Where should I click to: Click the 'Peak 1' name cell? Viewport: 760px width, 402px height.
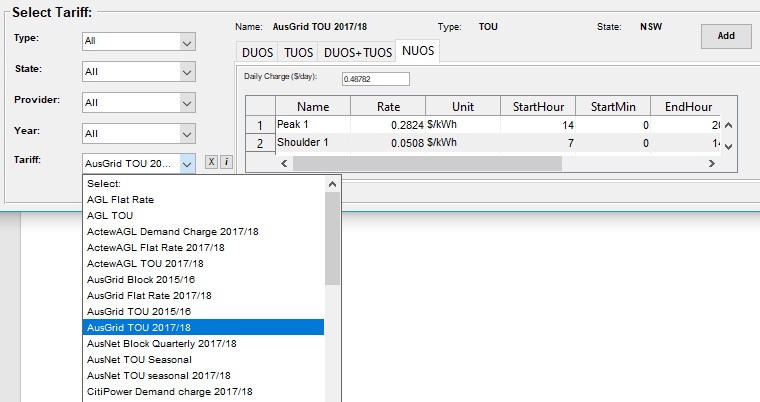tap(313, 125)
